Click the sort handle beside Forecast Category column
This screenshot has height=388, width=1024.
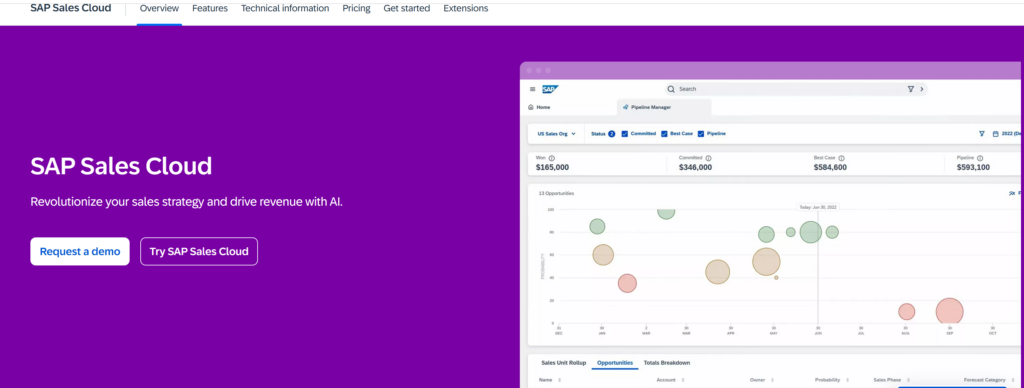pos(1013,380)
